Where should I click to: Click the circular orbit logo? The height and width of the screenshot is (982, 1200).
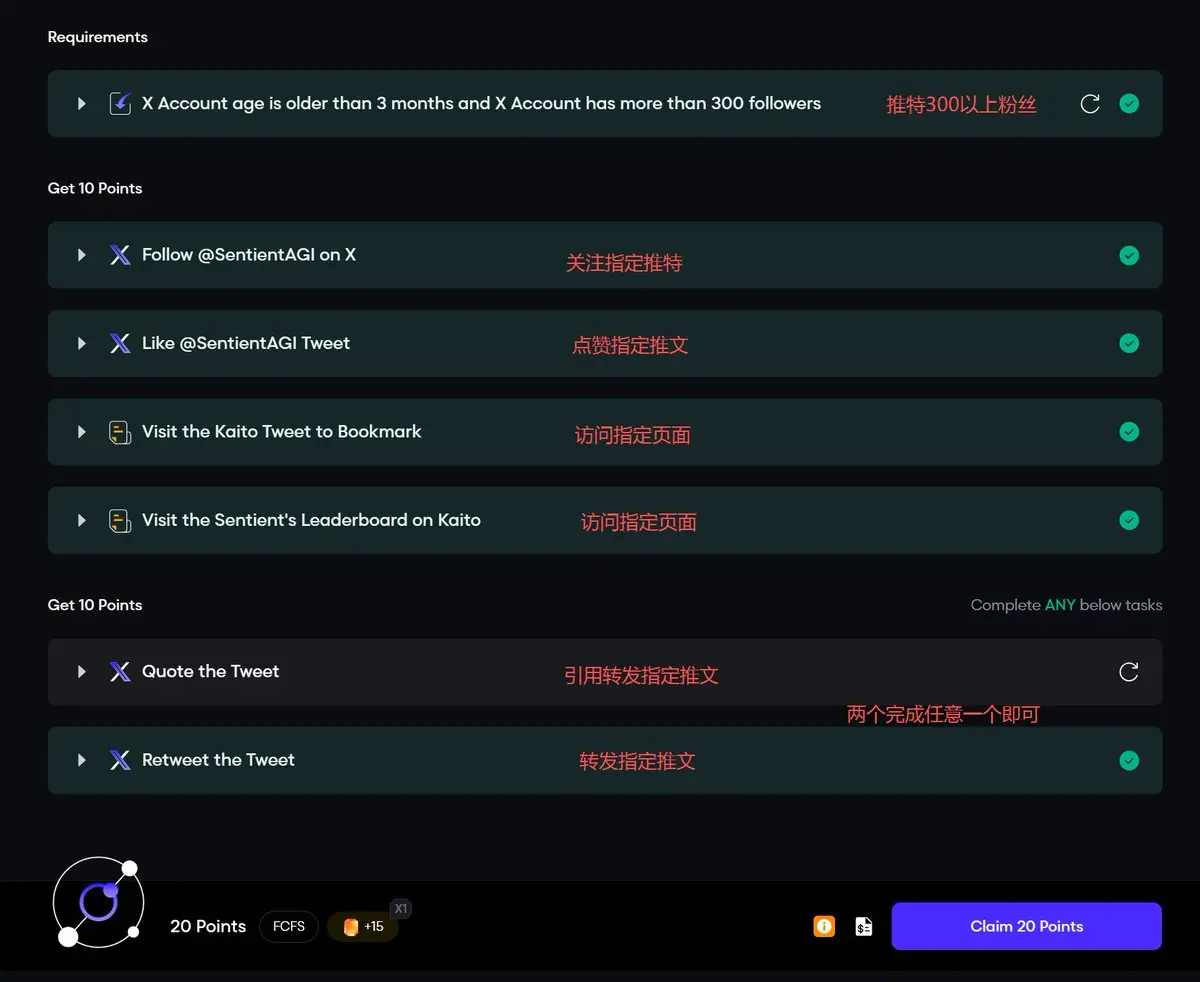(98, 902)
